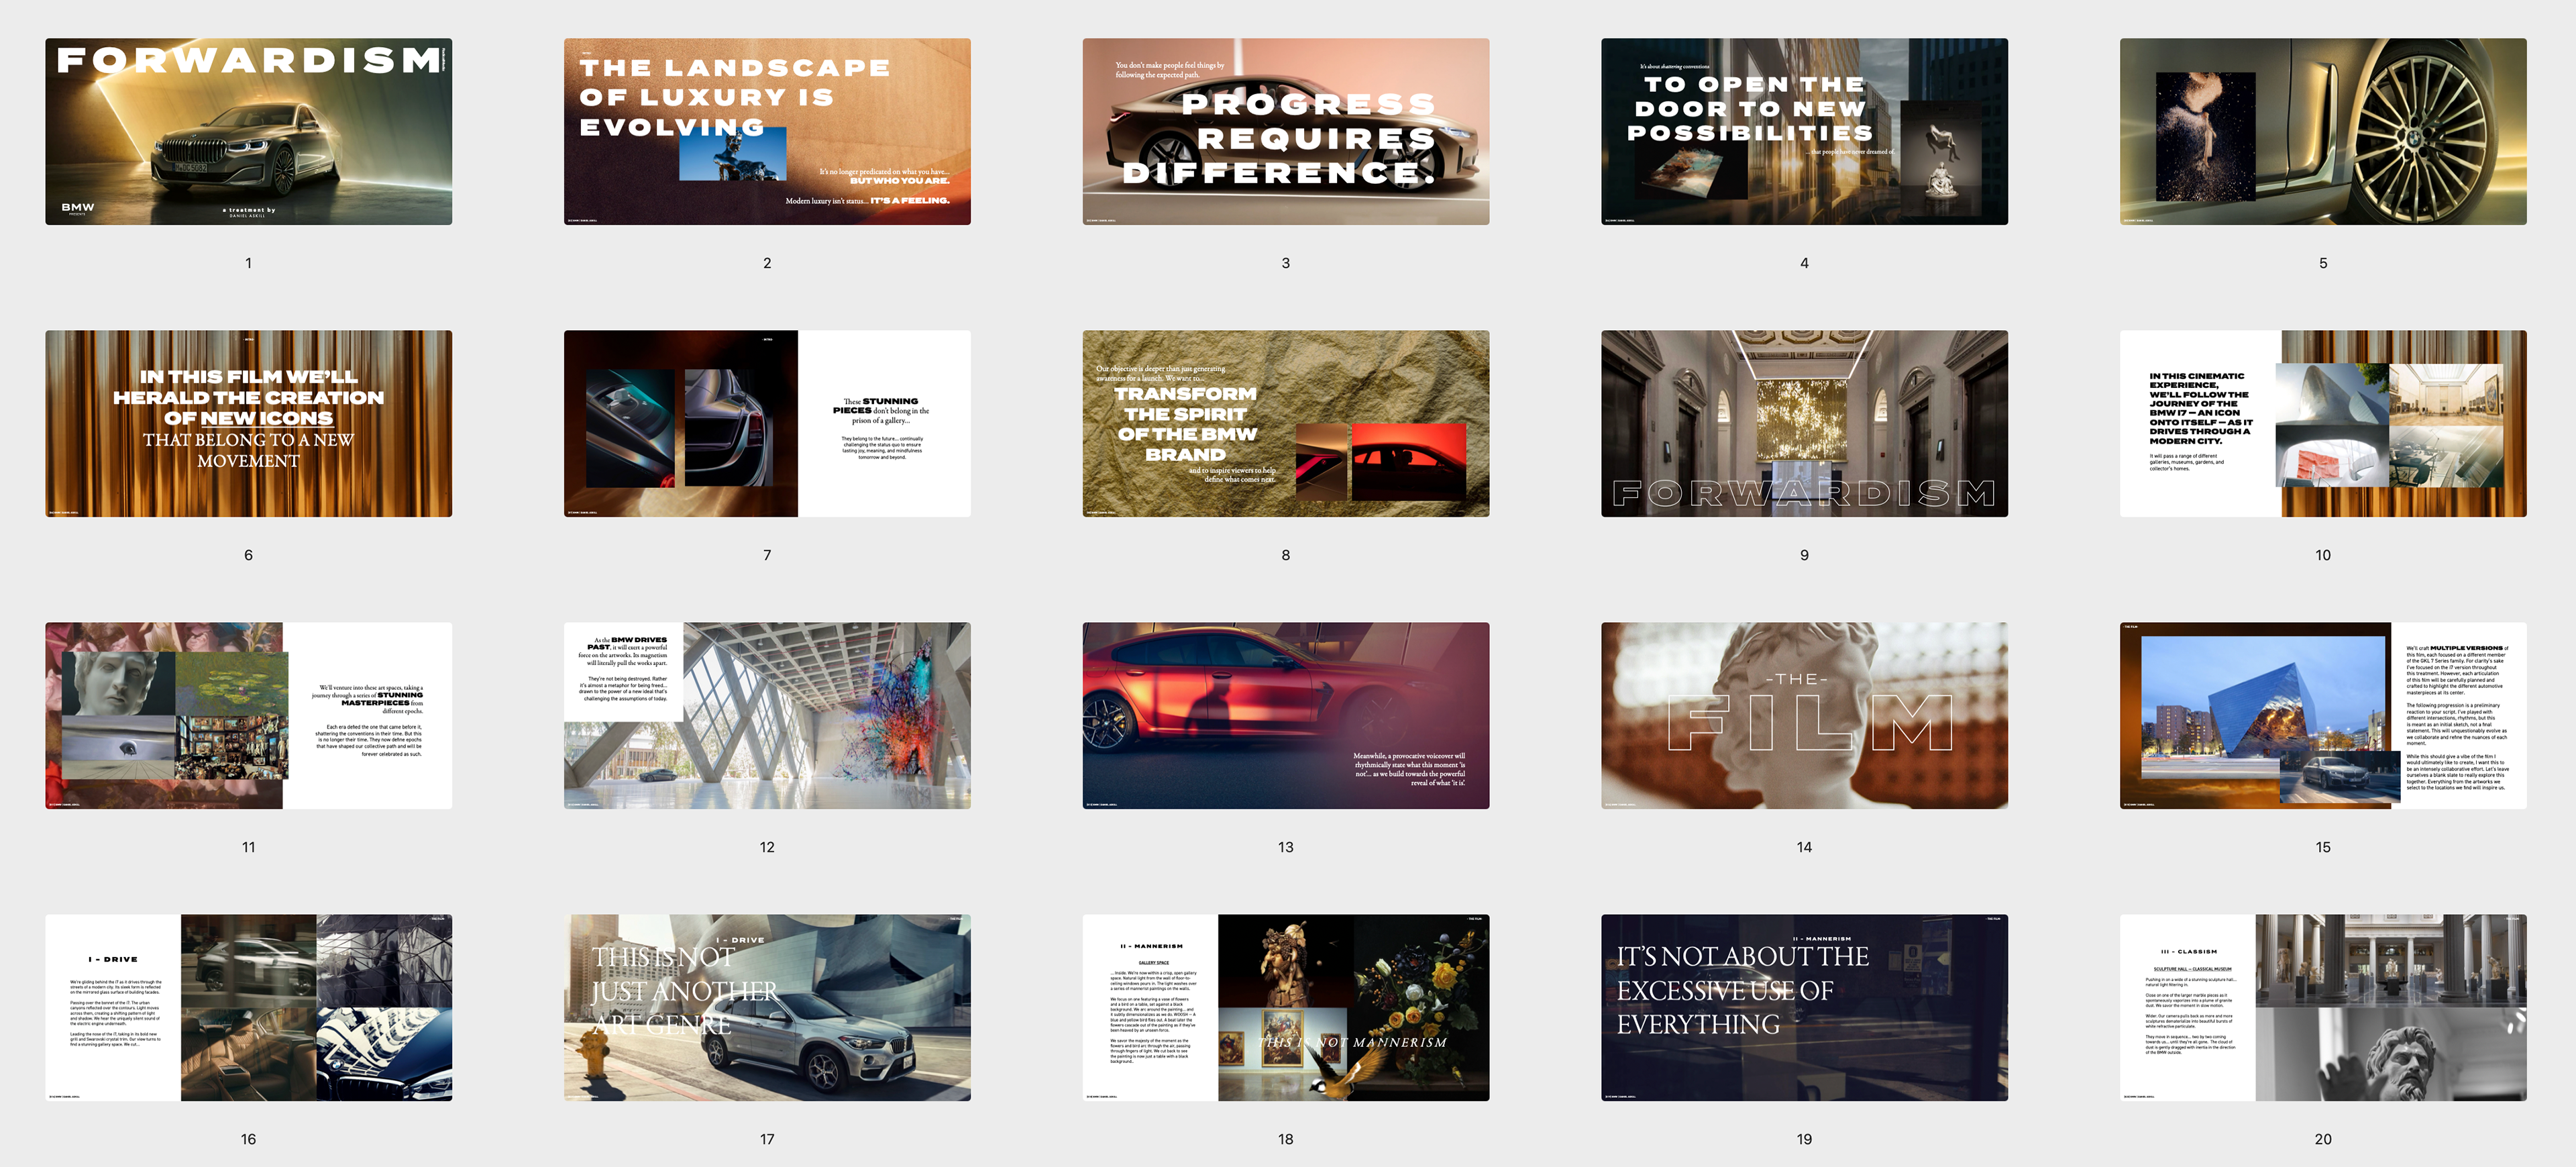Select 'These Stunning Pieces' slide 7
This screenshot has width=2576, height=1167.
point(767,423)
